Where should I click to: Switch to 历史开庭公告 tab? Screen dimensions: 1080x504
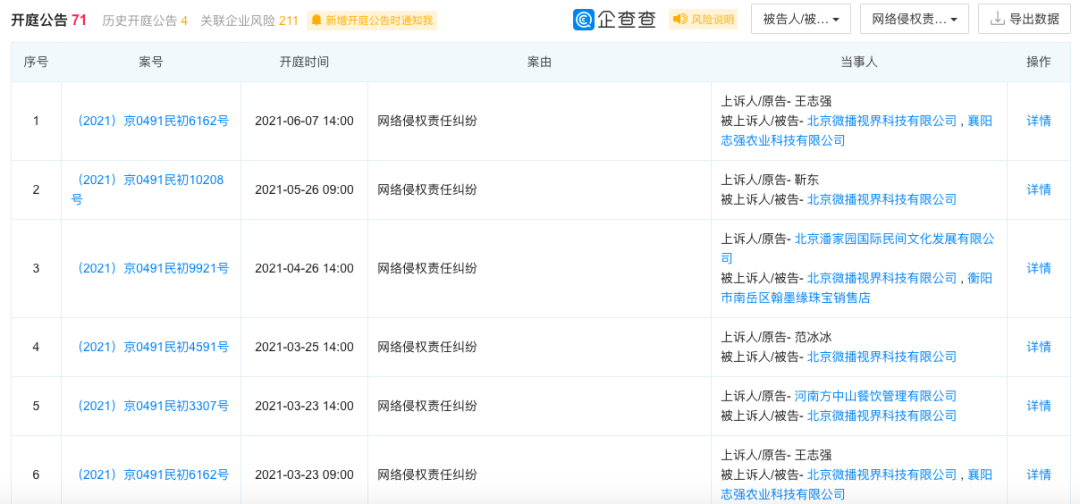coord(144,20)
